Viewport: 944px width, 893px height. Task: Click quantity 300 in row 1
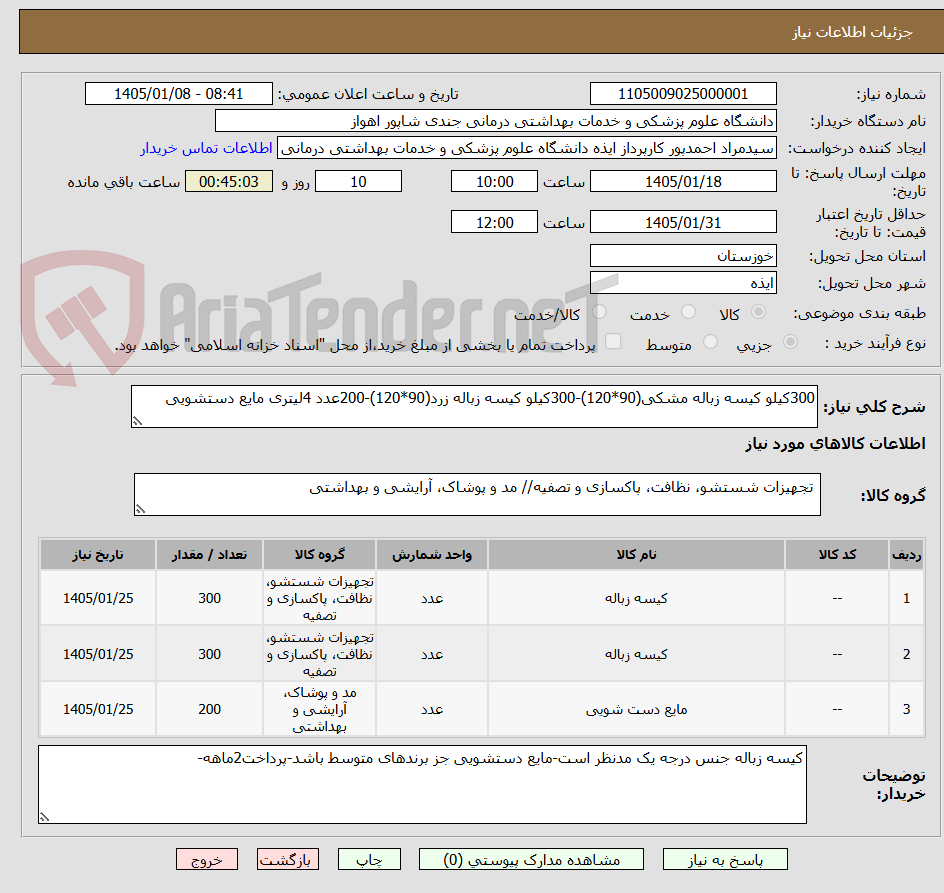coord(210,598)
